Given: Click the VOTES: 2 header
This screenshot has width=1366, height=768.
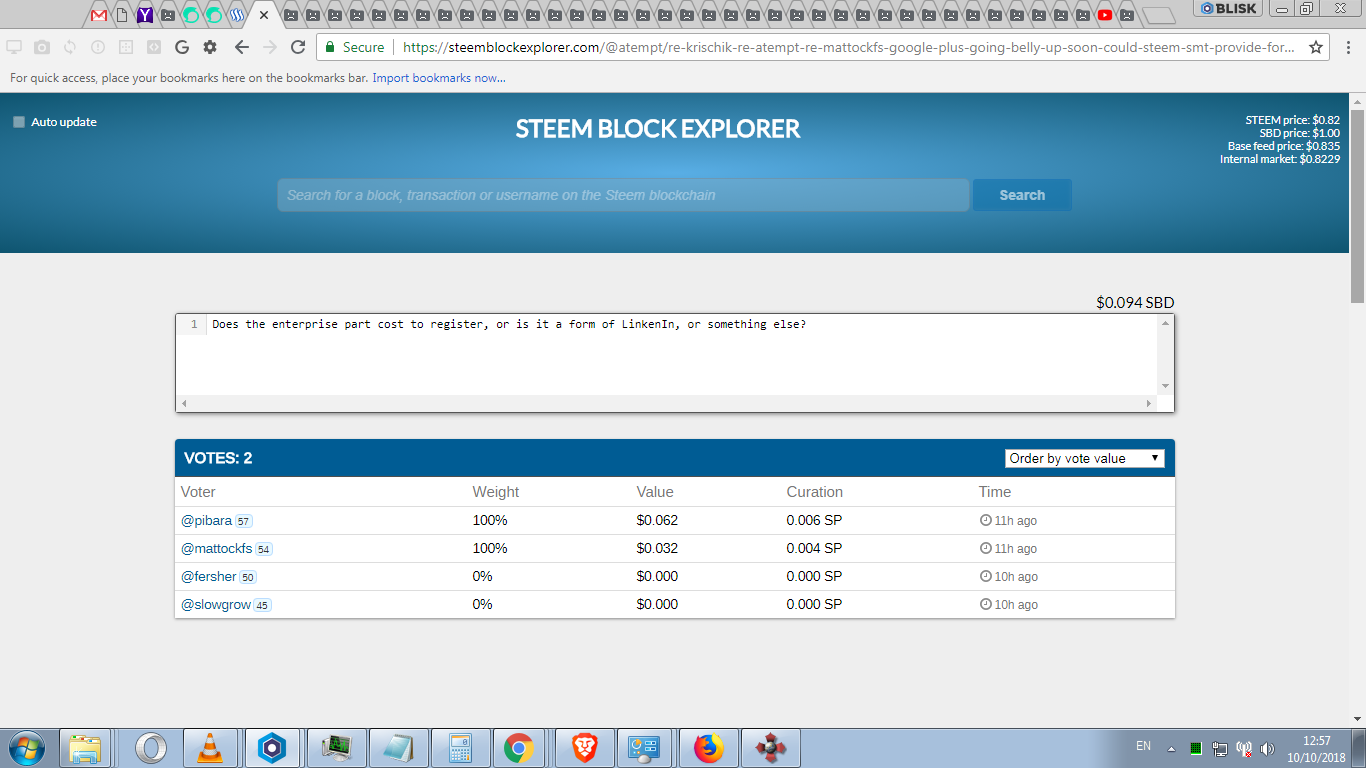Looking at the screenshot, I should [x=218, y=458].
